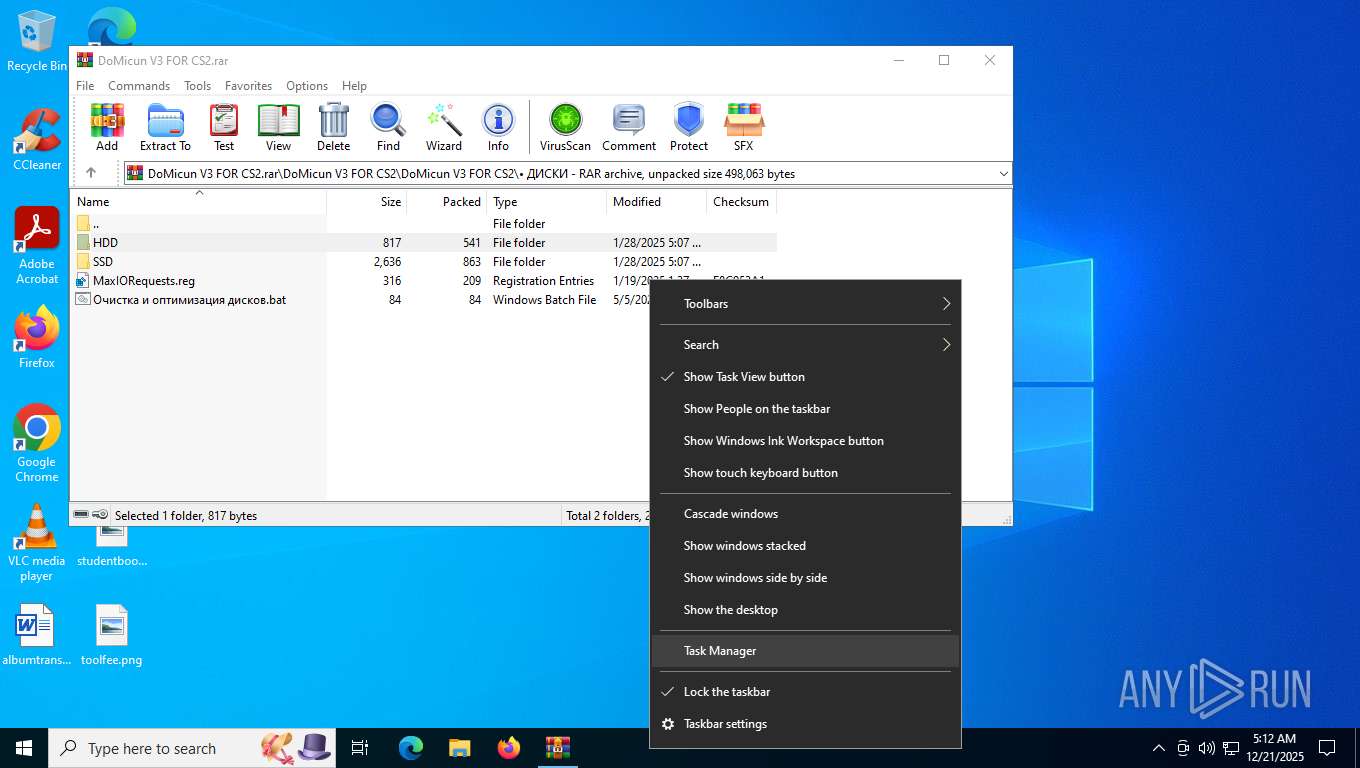The width and height of the screenshot is (1360, 768).
Task: Expand the Search submenu
Action: coord(805,345)
